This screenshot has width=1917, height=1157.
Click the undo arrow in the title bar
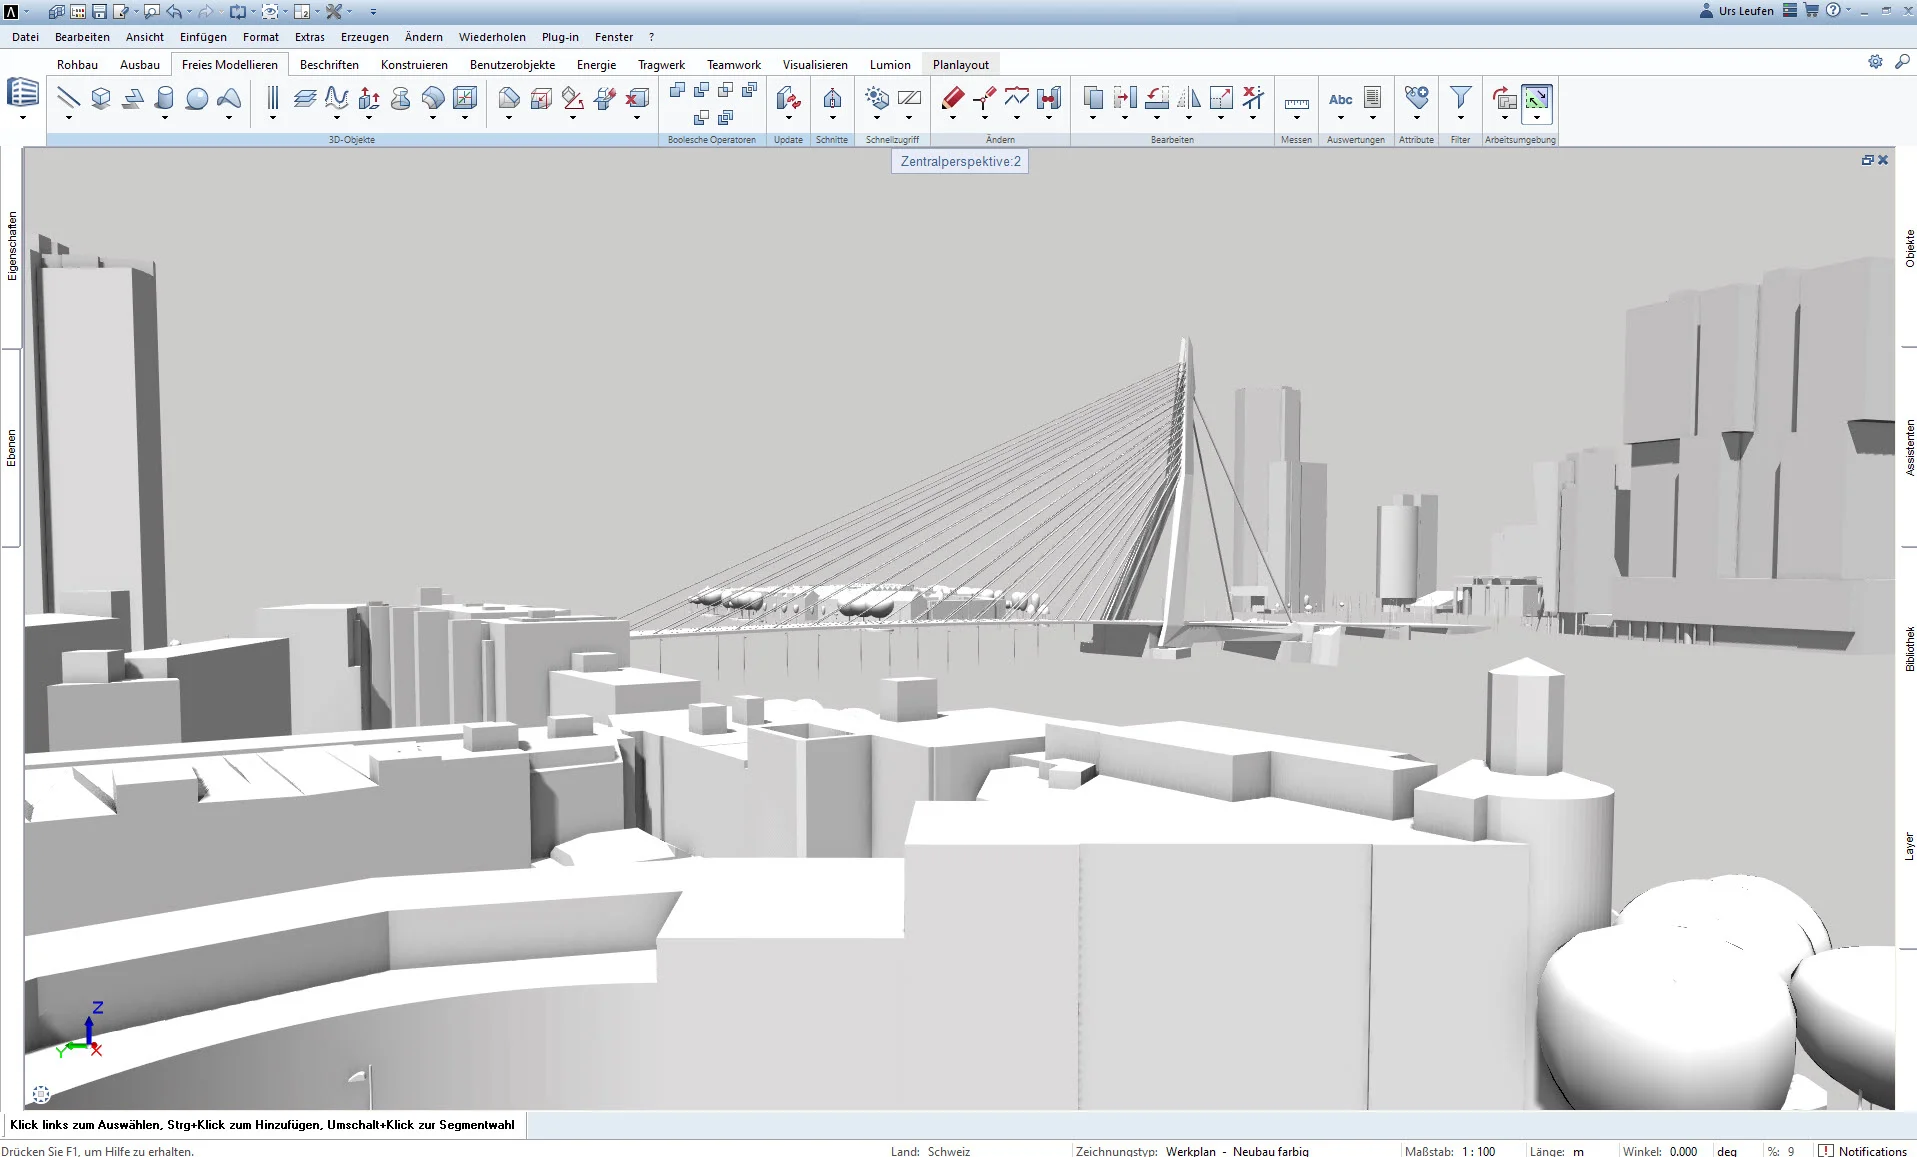pos(174,11)
